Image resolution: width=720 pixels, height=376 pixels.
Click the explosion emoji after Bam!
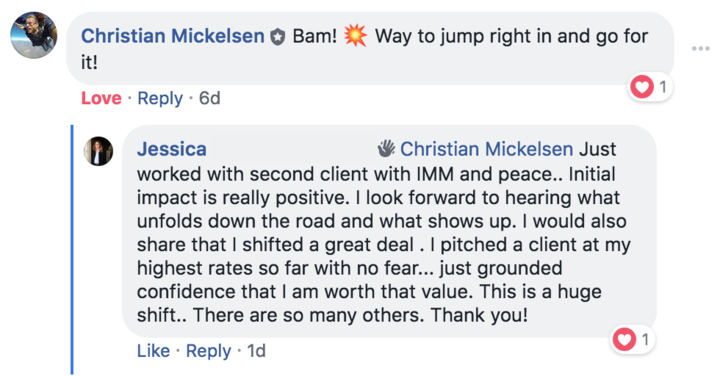coord(355,35)
